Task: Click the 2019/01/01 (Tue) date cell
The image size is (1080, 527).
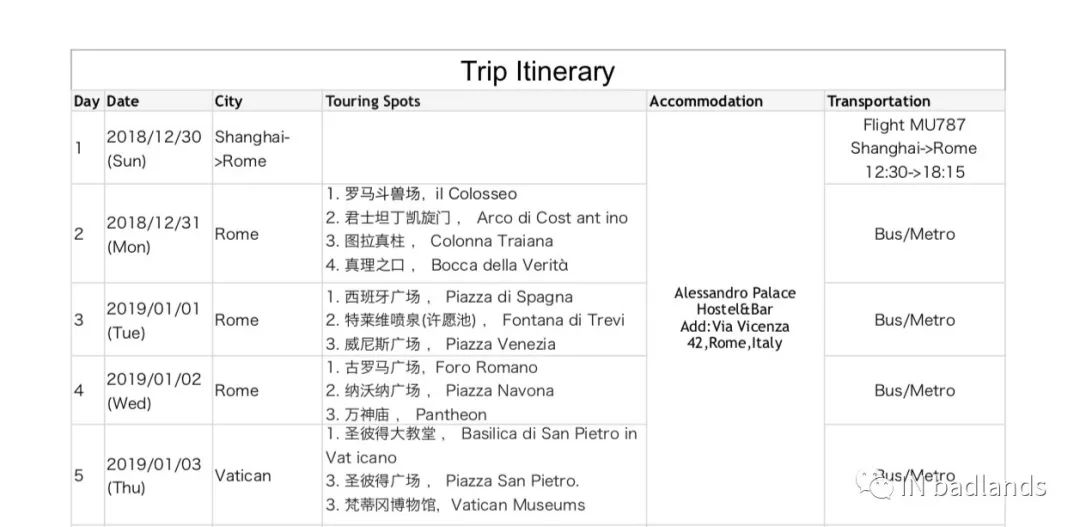Action: coord(154,320)
